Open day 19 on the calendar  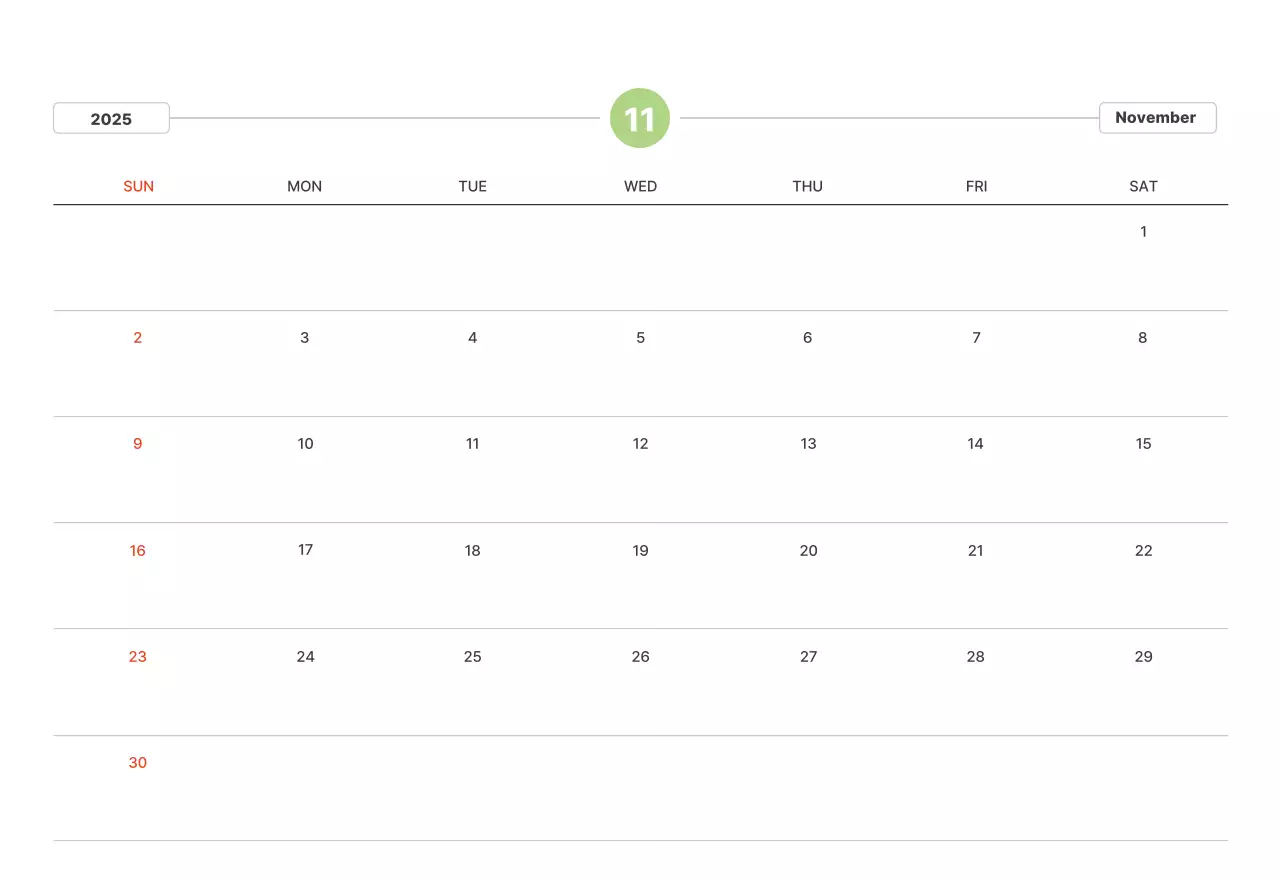(640, 551)
